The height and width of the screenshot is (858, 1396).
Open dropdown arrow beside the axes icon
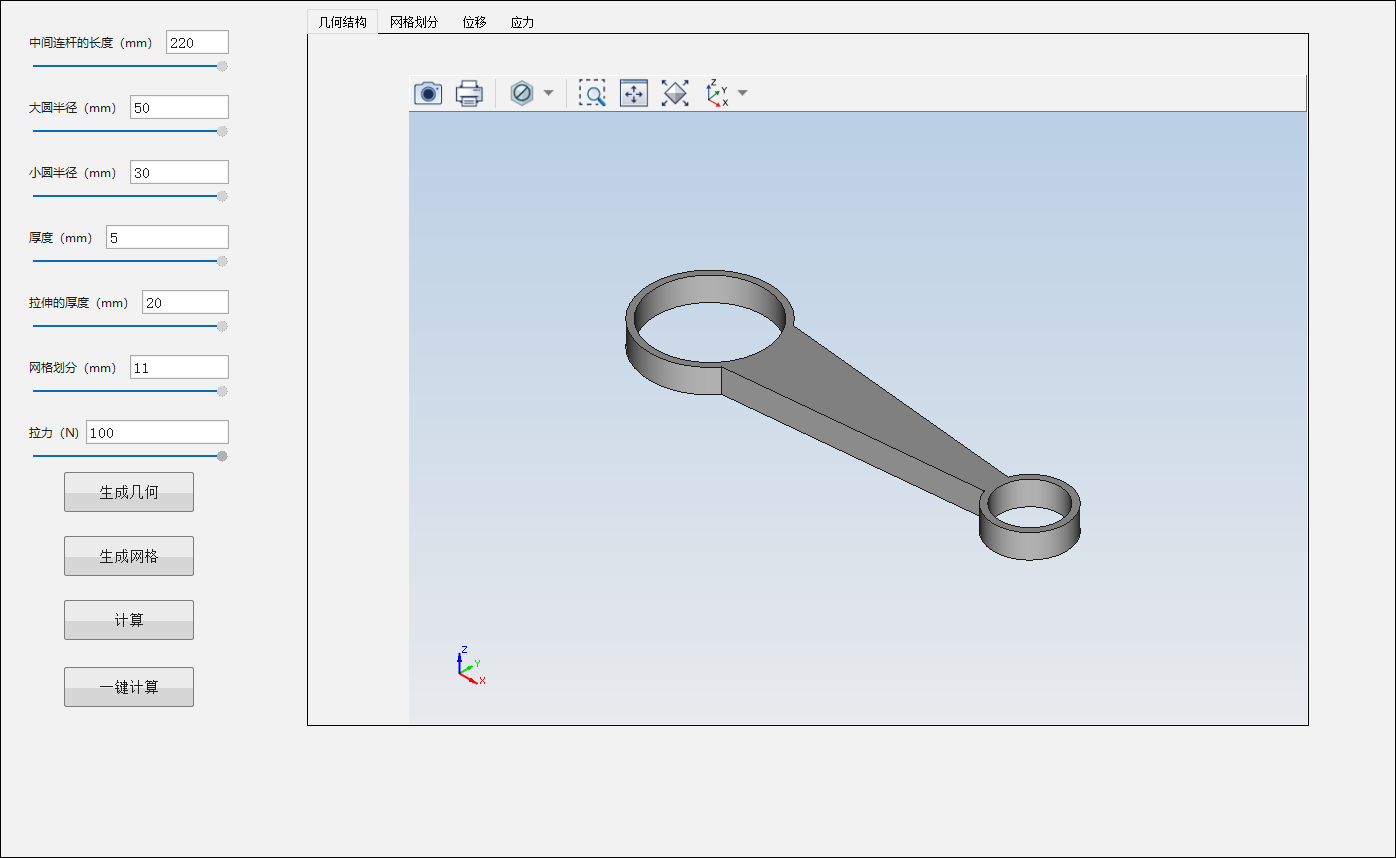(742, 93)
